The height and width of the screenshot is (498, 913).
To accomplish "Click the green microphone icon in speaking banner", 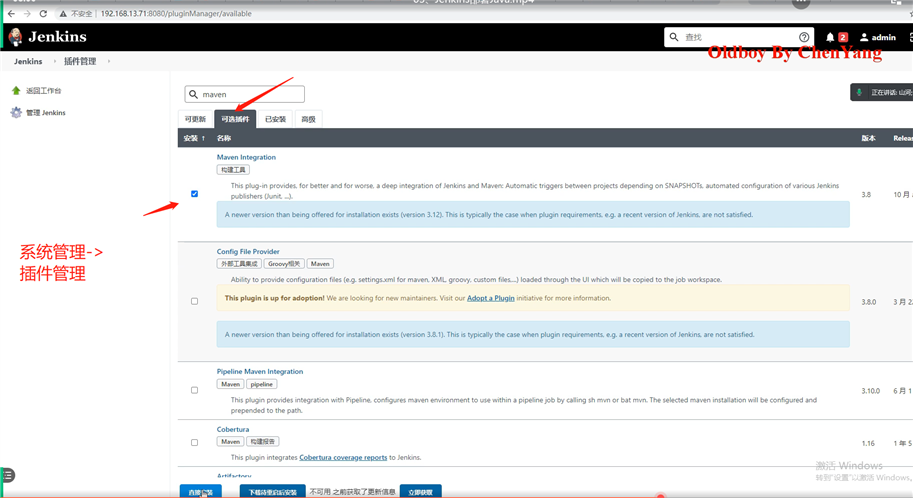I will tap(859, 92).
